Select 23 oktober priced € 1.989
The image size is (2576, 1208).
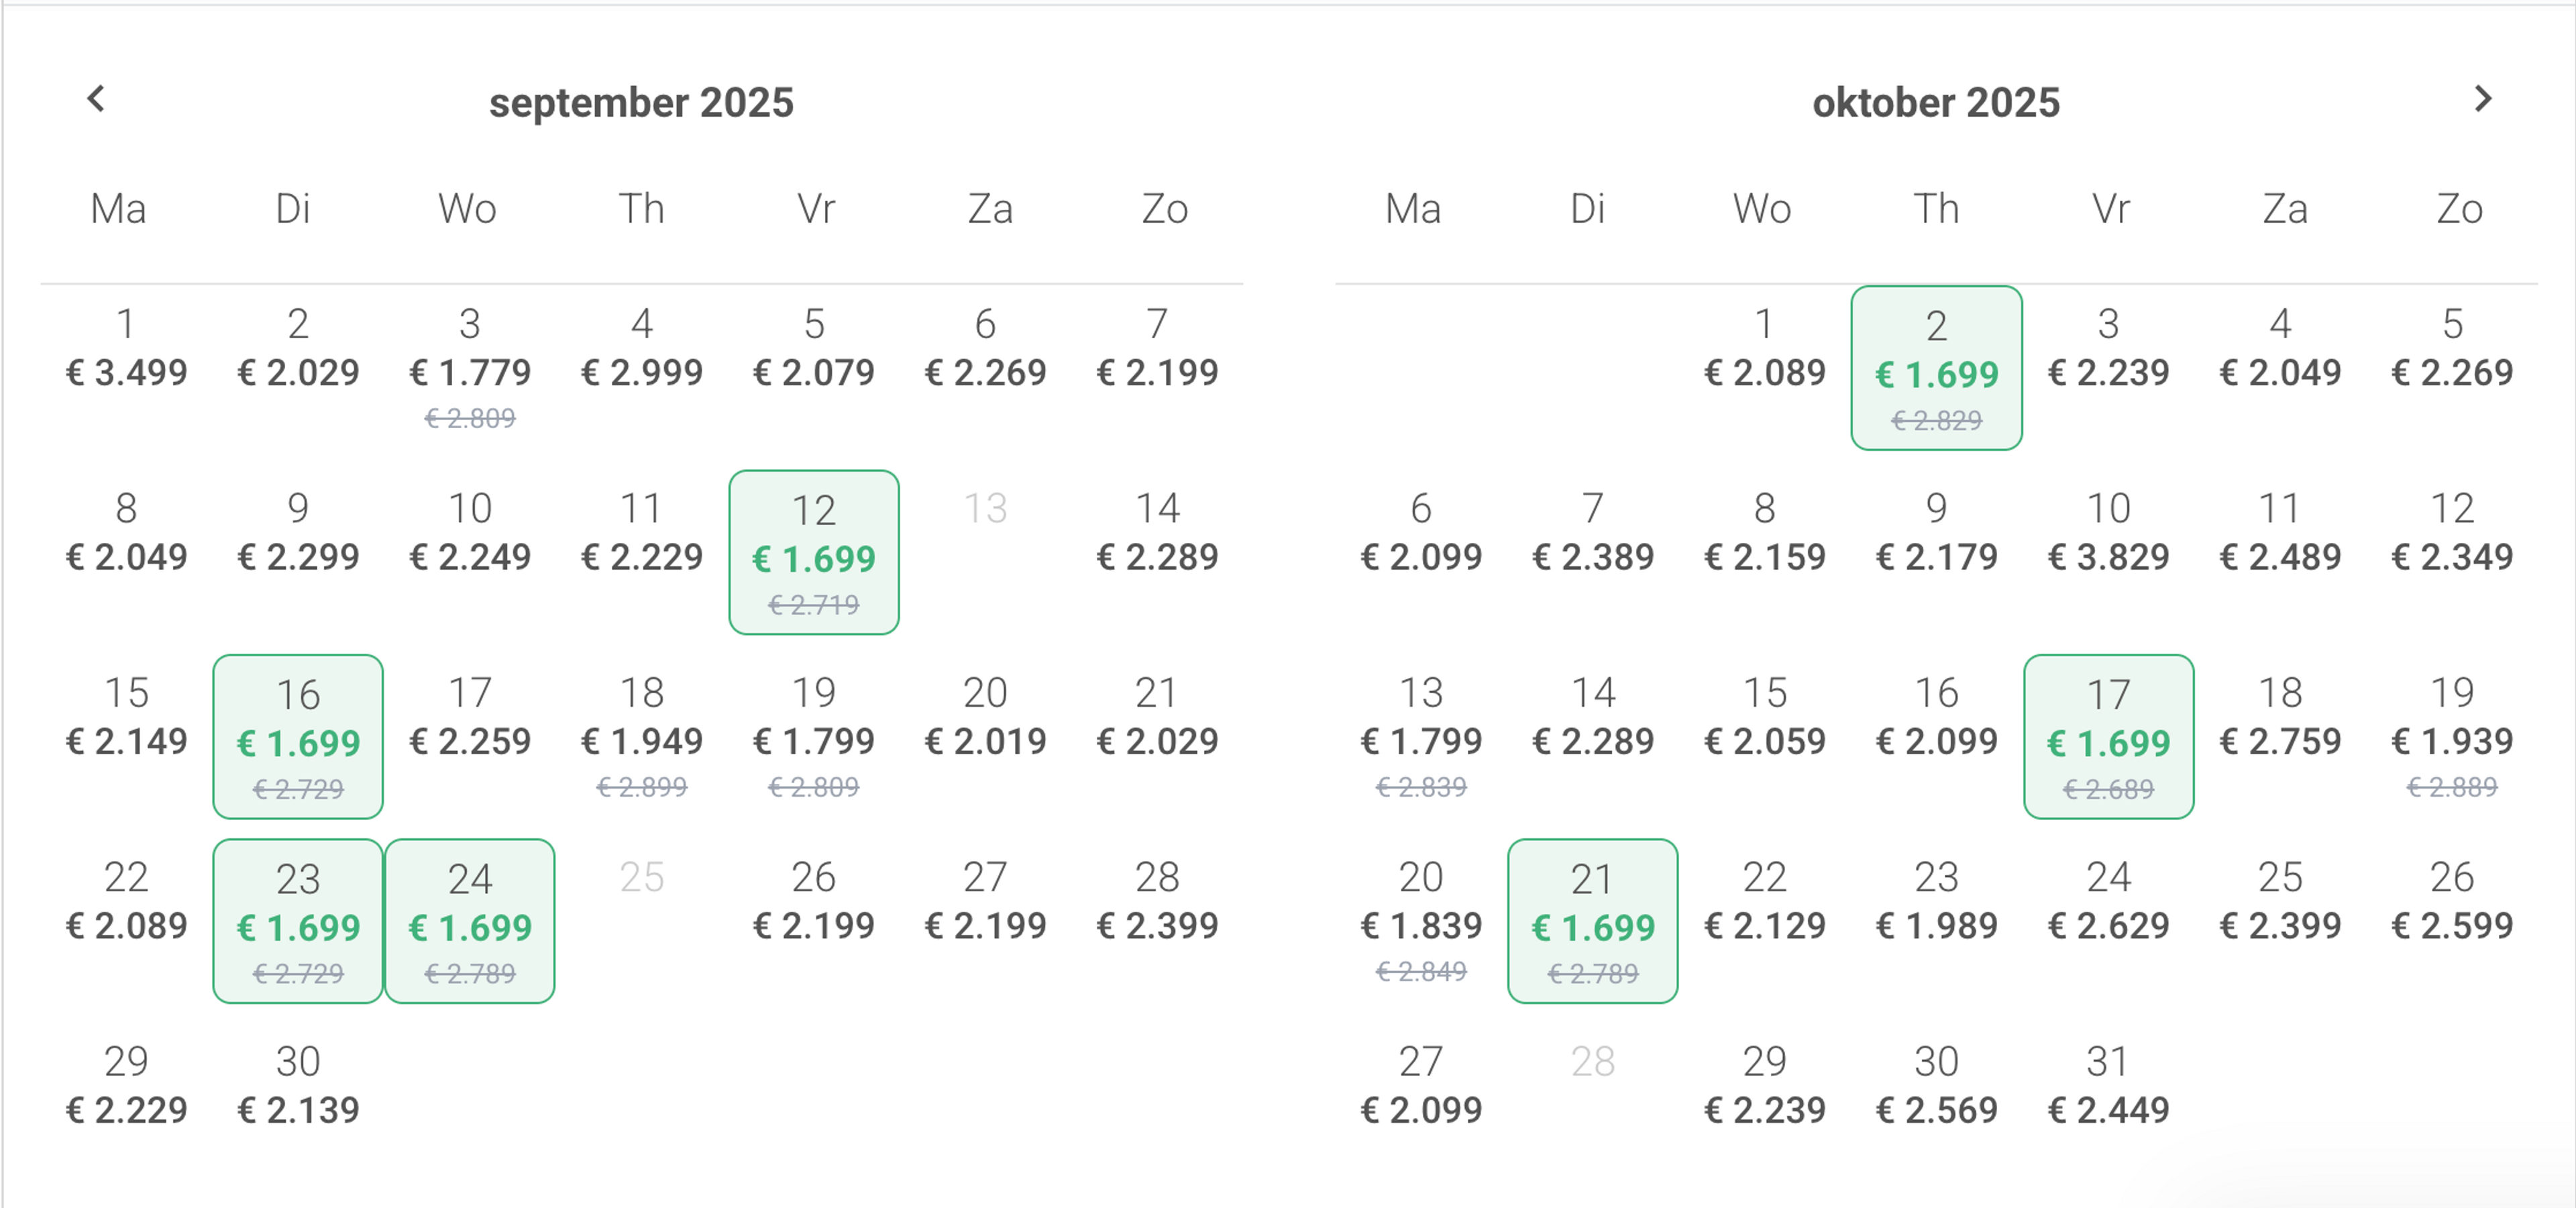tap(1937, 901)
